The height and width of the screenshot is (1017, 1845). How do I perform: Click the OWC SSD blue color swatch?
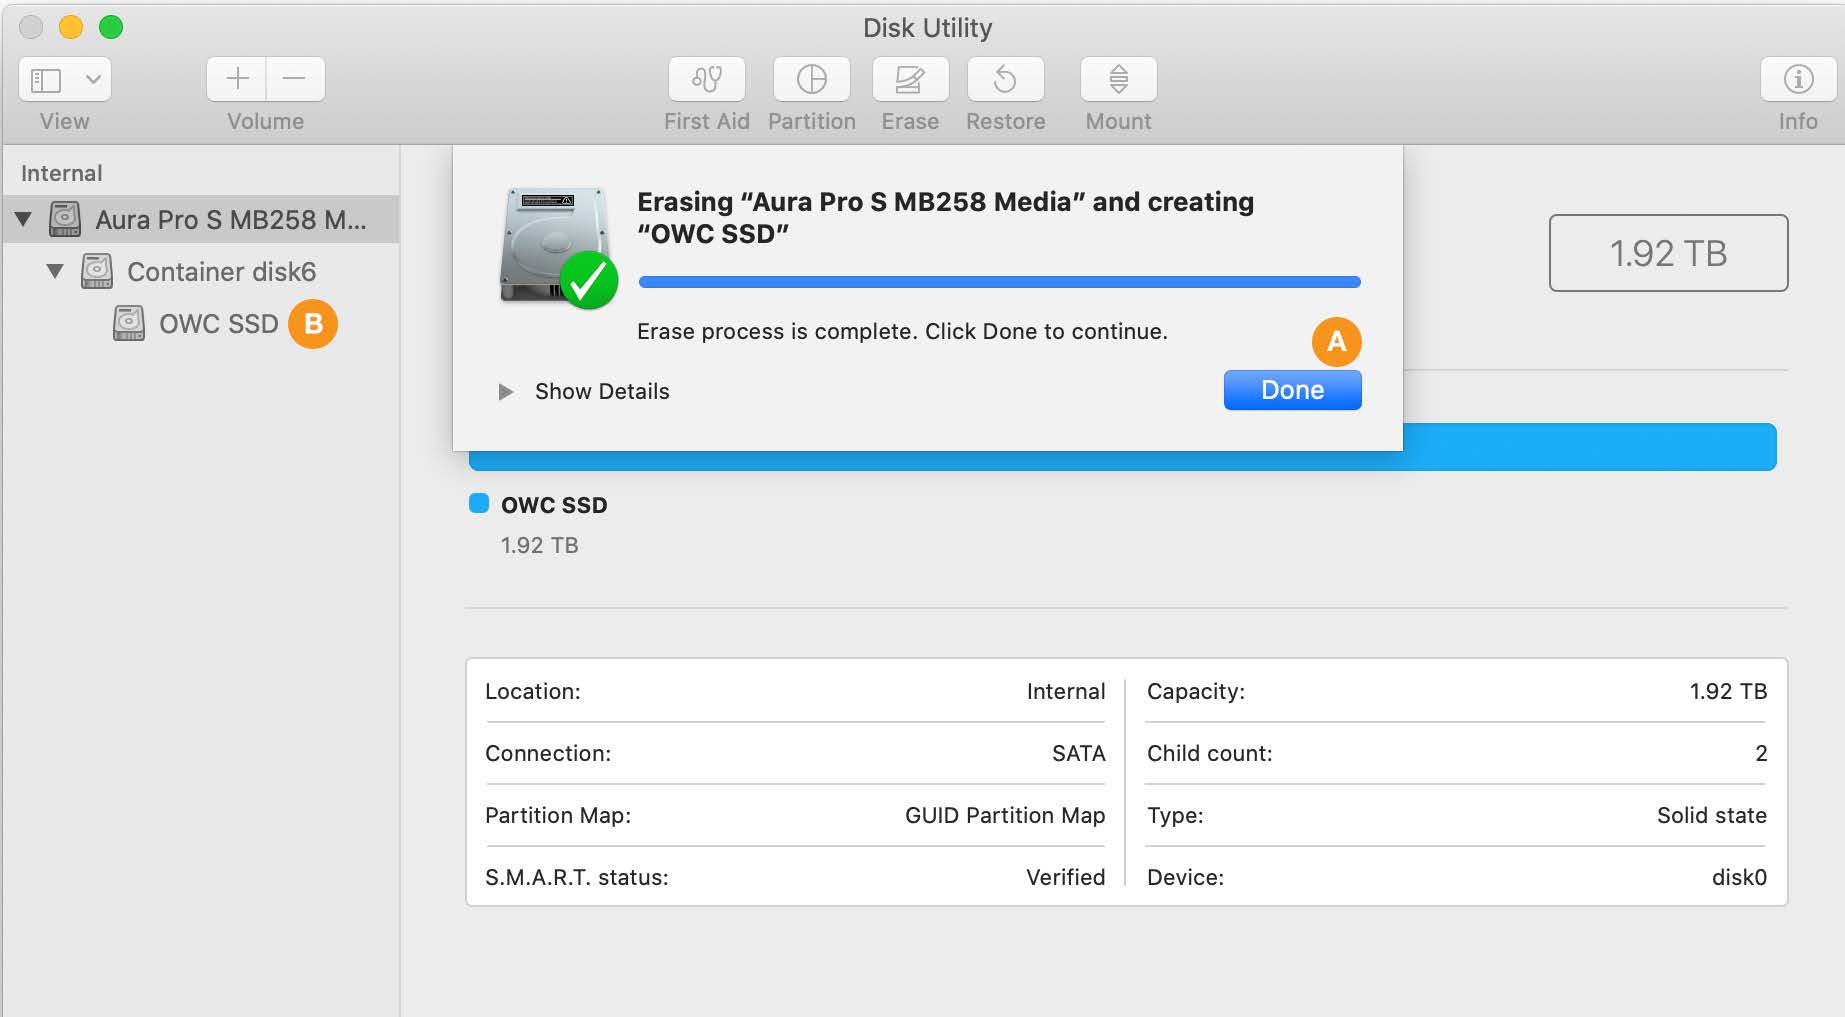[478, 504]
